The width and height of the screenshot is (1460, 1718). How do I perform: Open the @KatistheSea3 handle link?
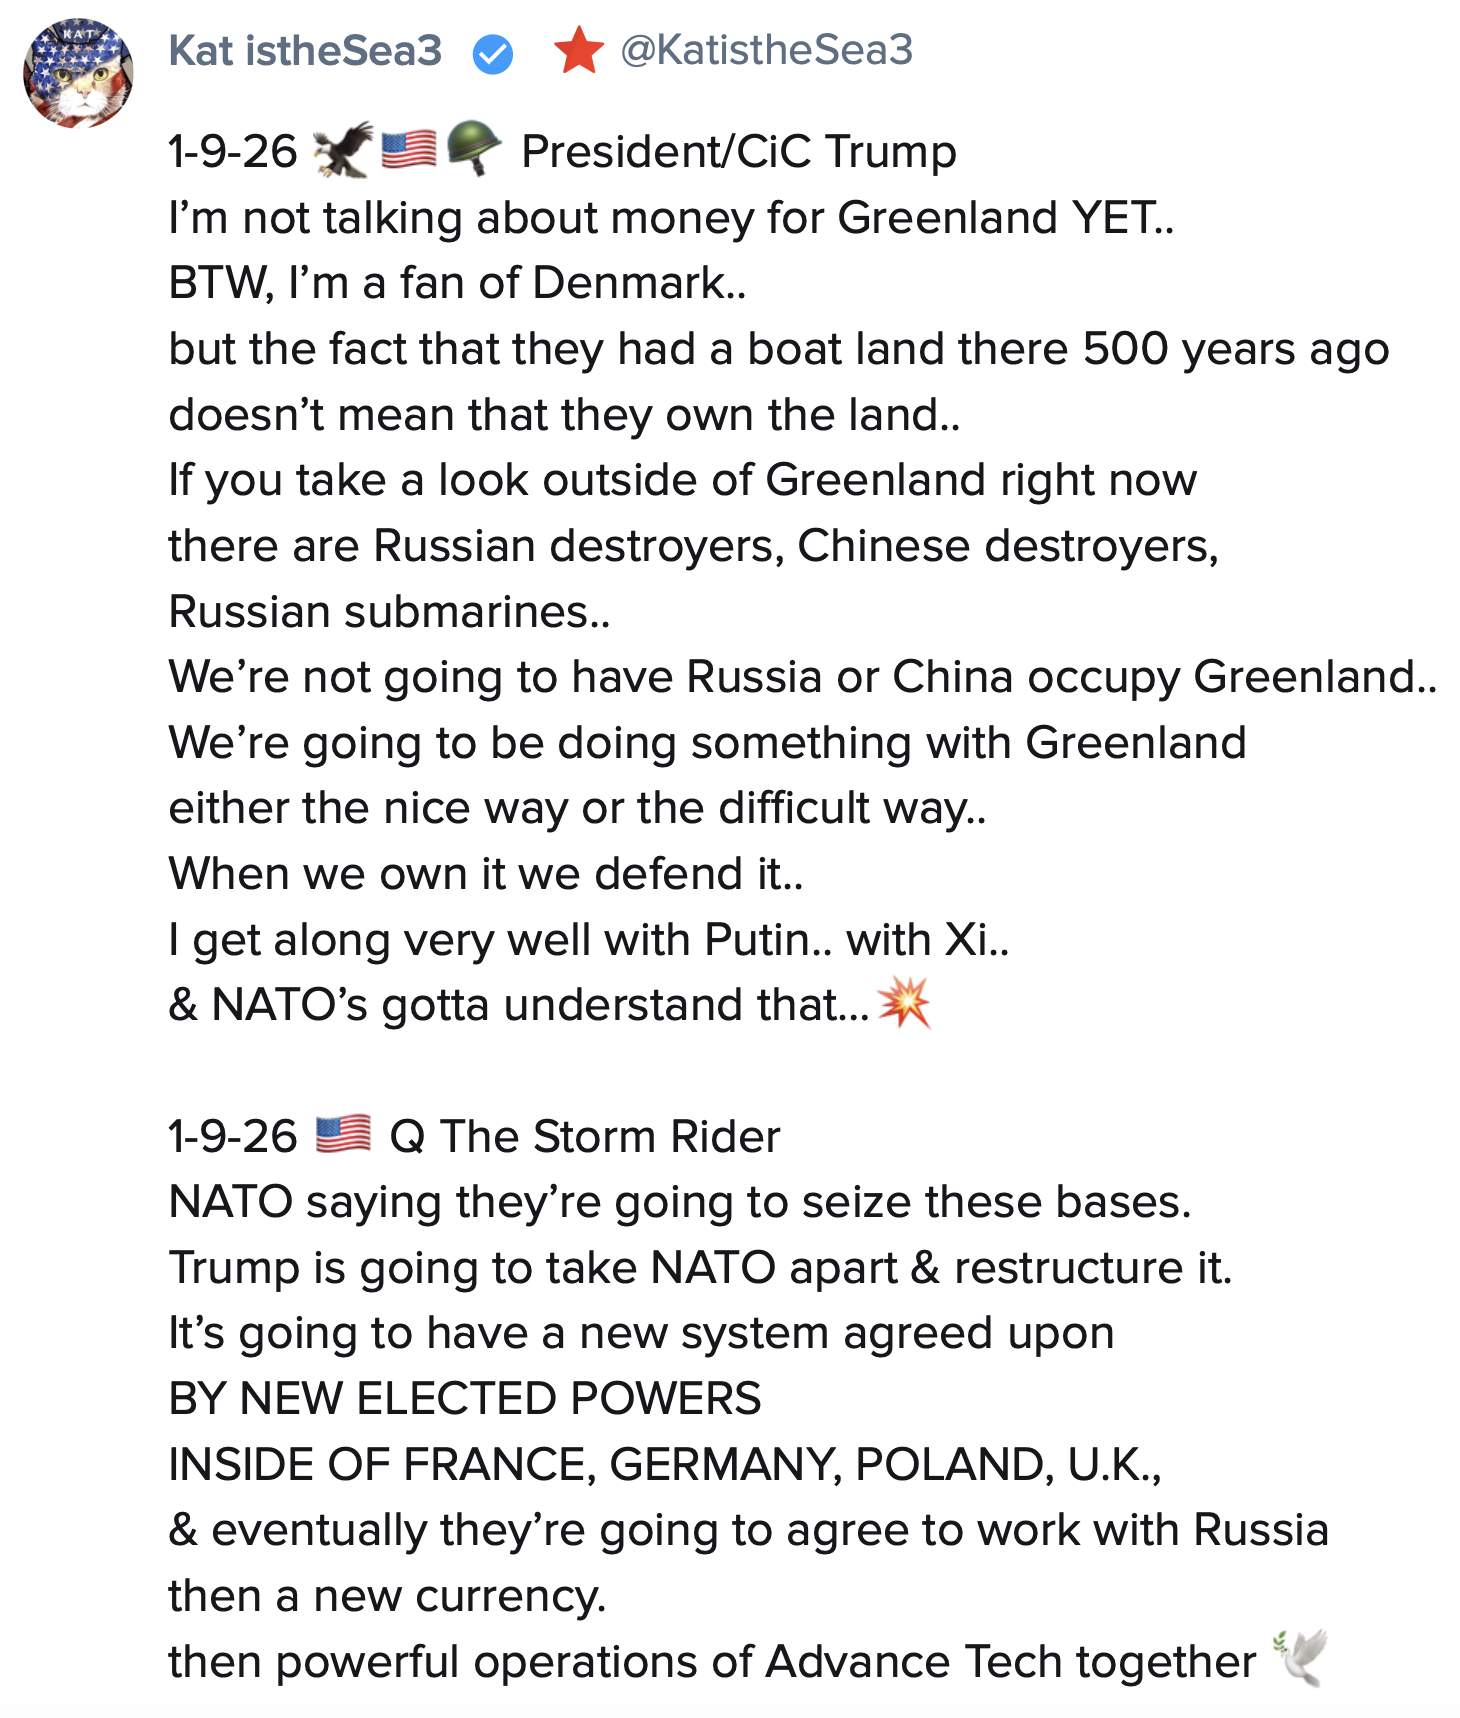[766, 50]
